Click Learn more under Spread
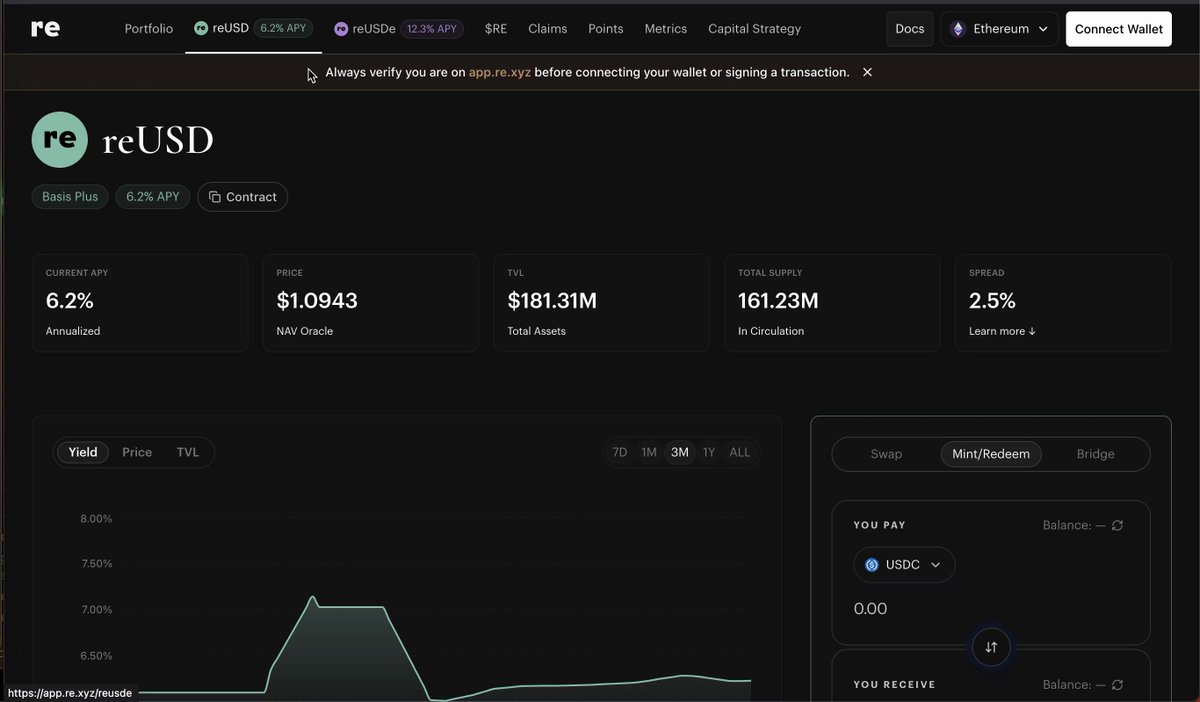This screenshot has height=702, width=1200. [1002, 331]
